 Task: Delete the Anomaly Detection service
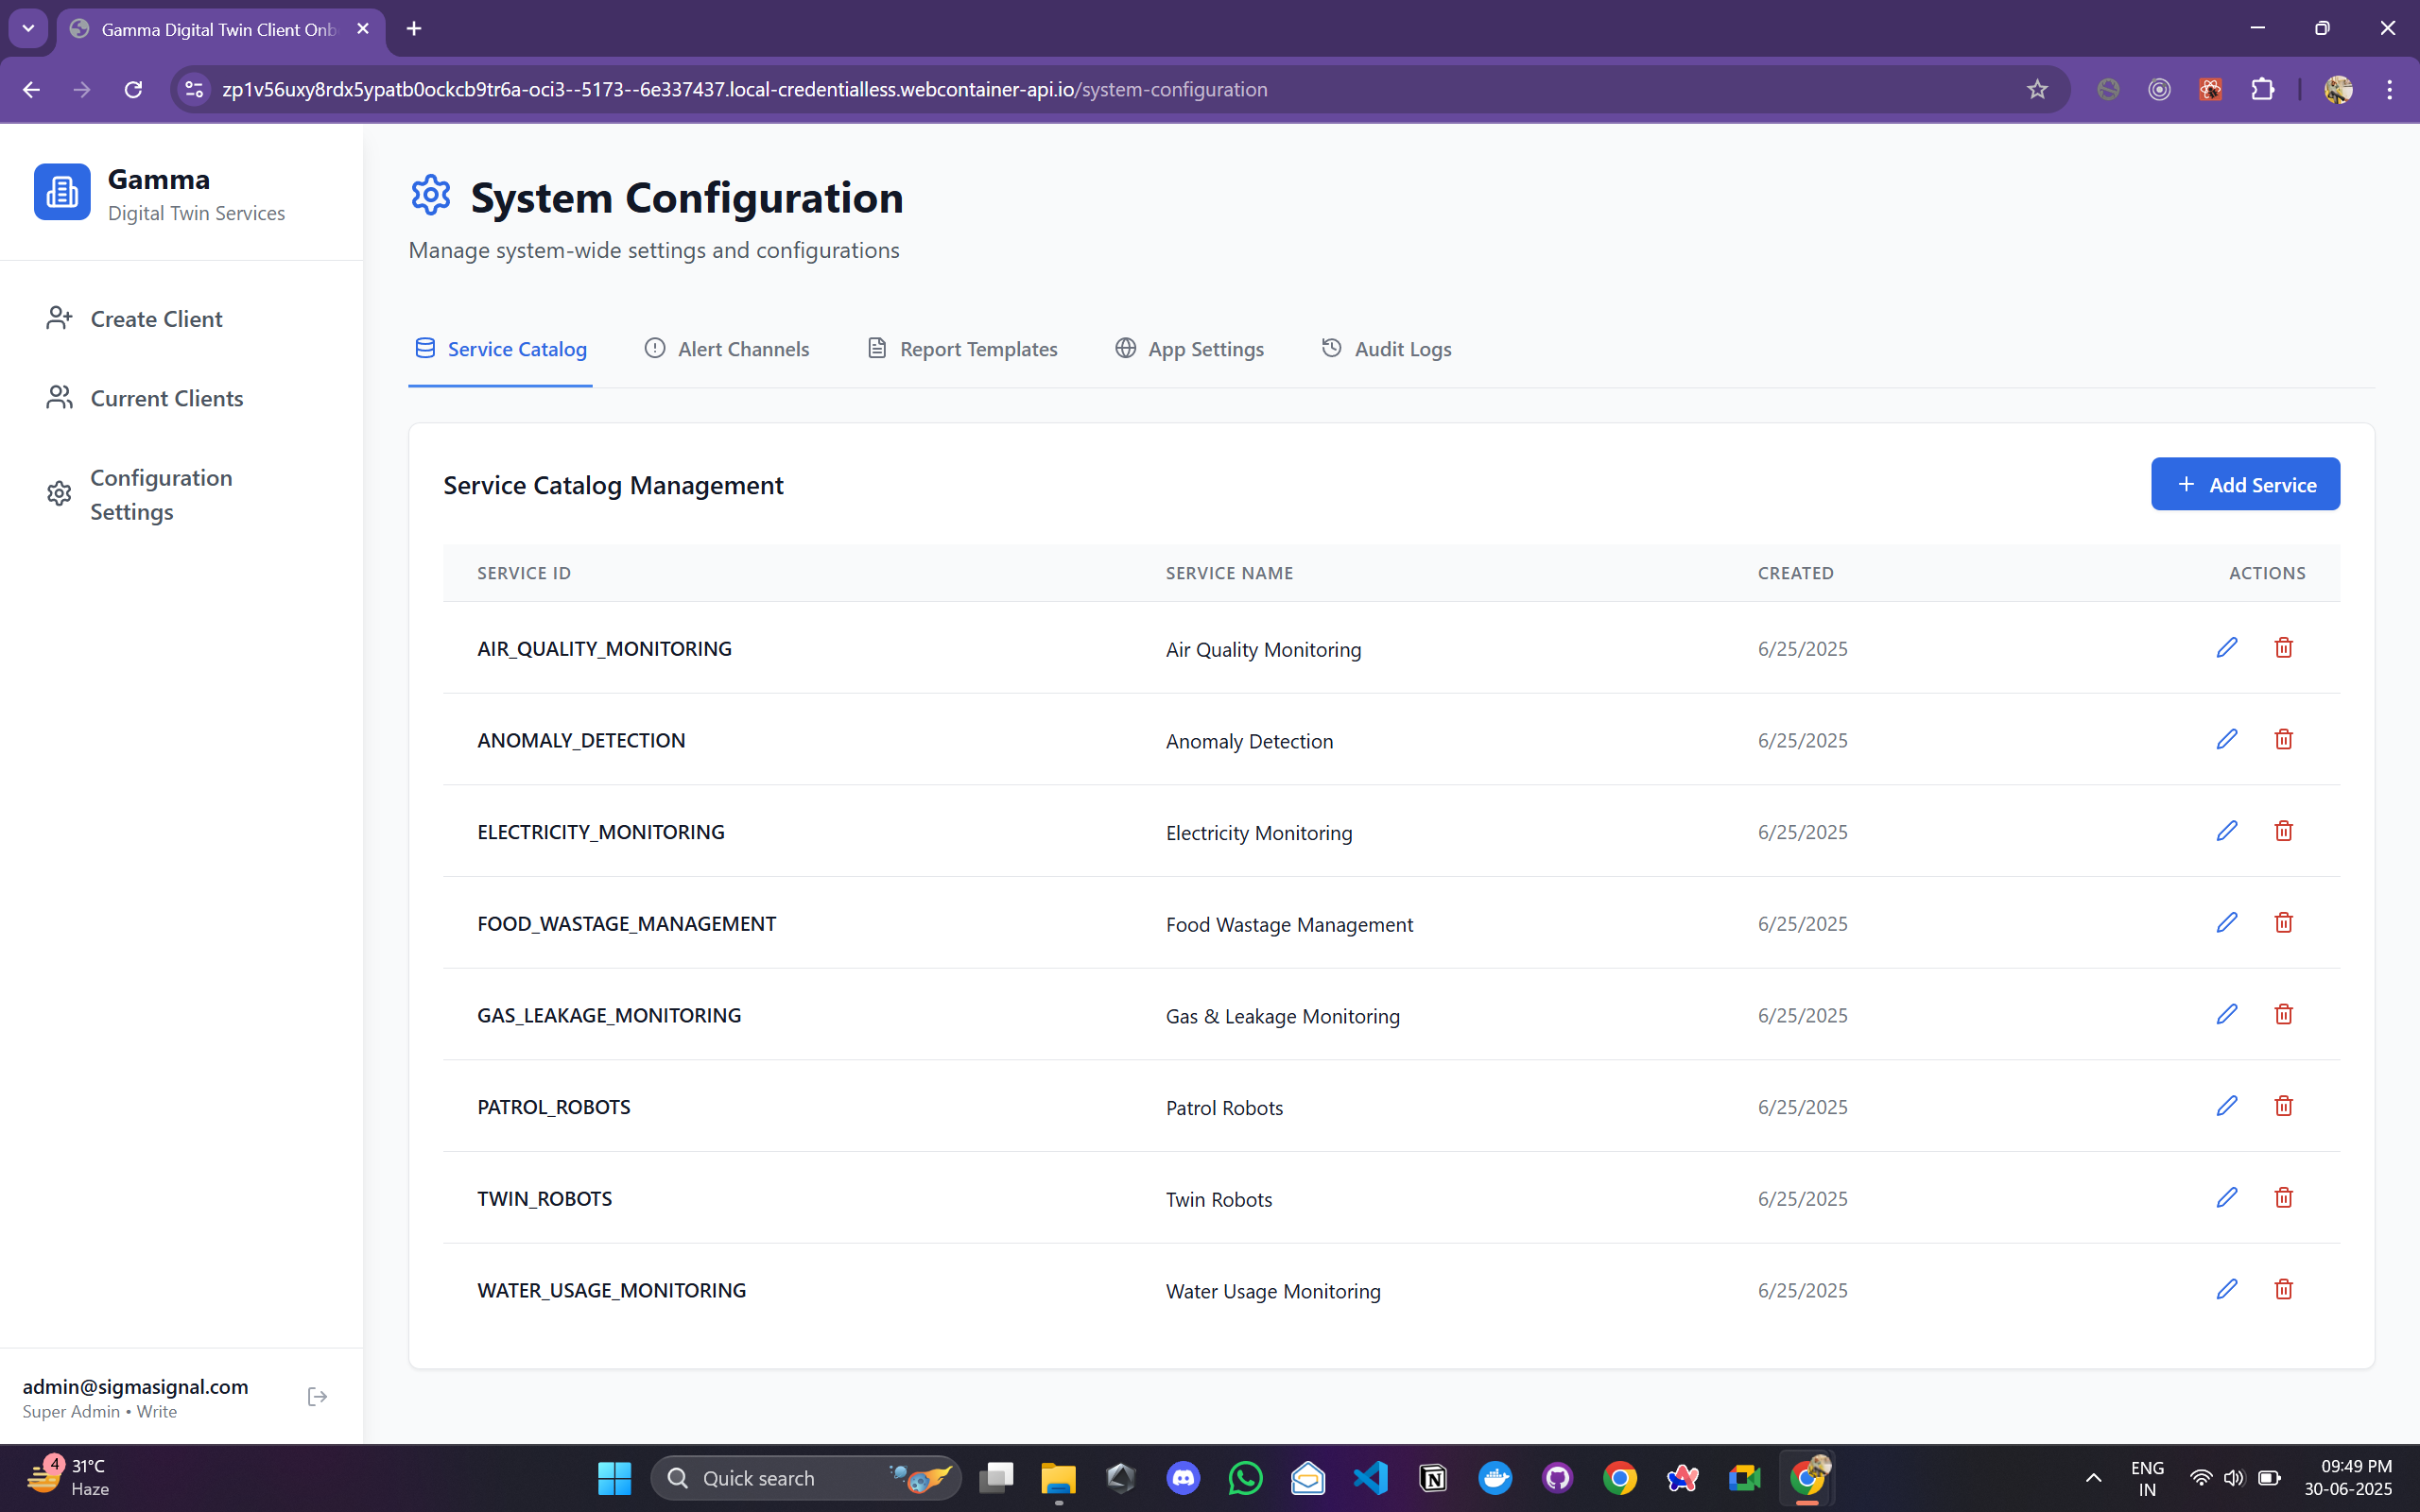click(2283, 740)
